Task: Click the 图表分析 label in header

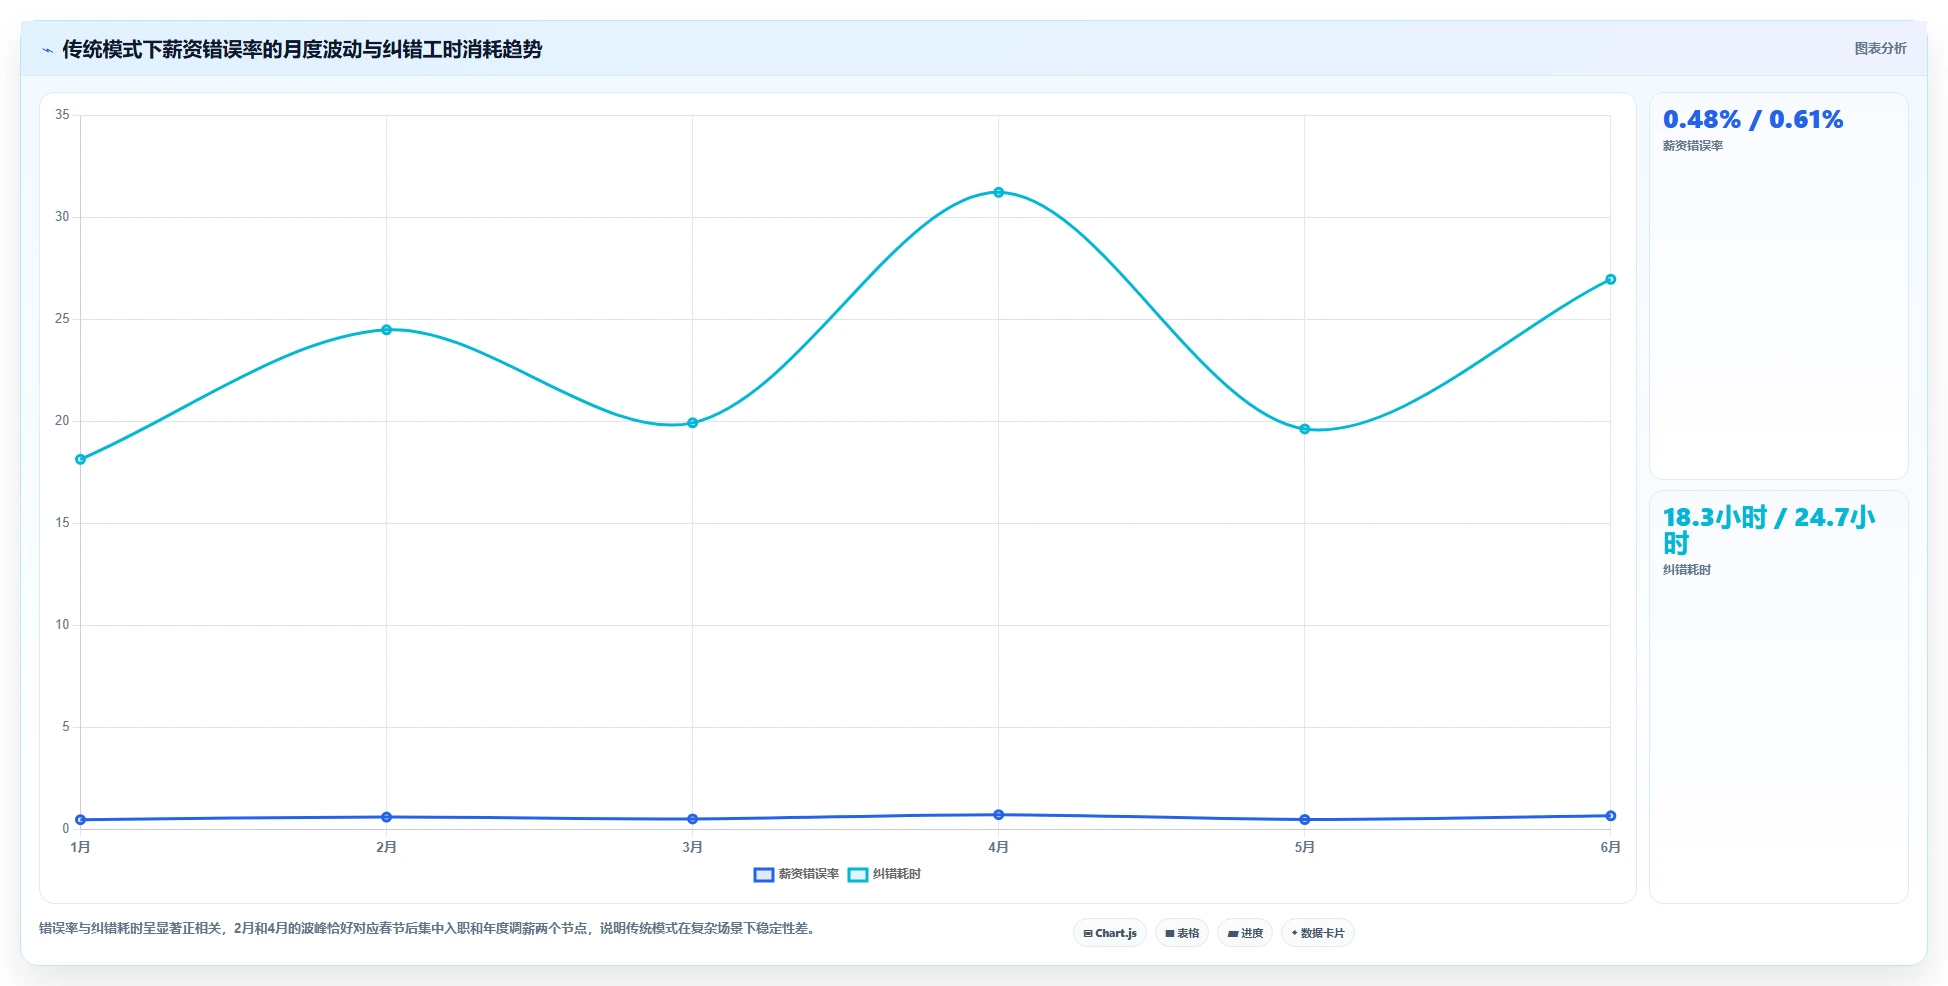Action: click(1880, 48)
